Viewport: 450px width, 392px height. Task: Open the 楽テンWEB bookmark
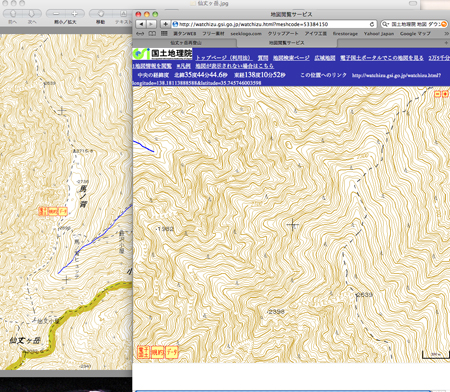click(x=184, y=34)
